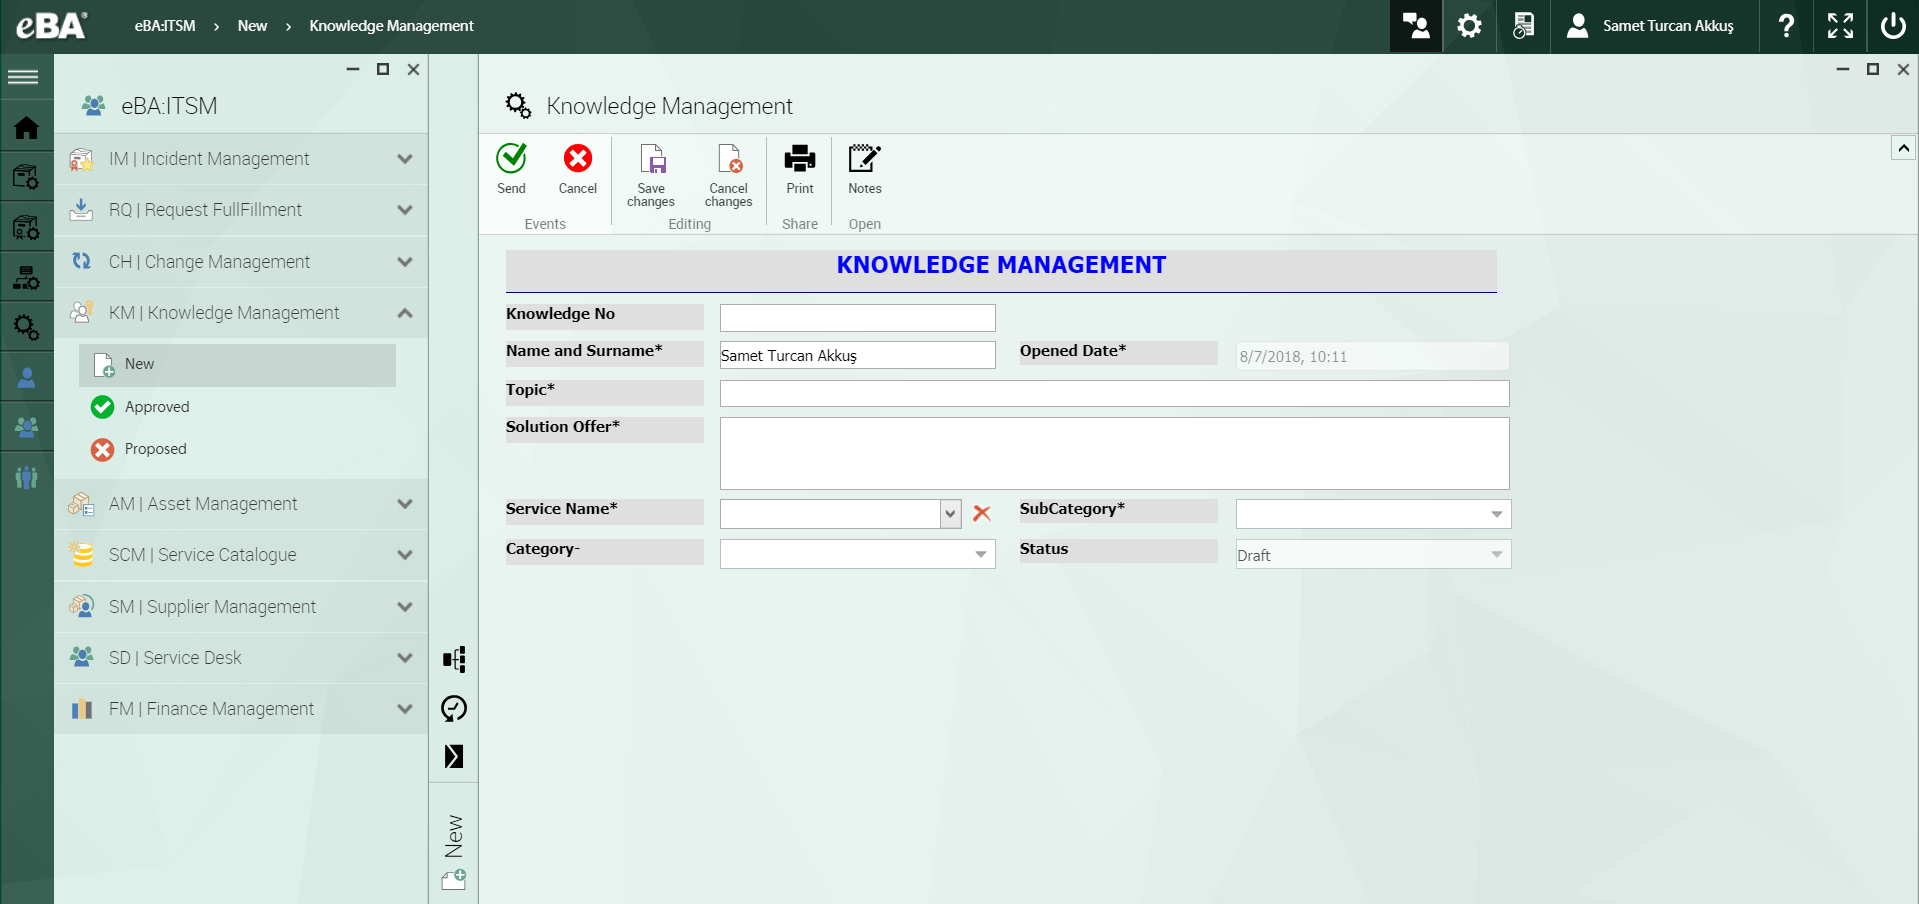Viewport: 1919px width, 904px height.
Task: Click the Name and Surname field
Action: (x=858, y=355)
